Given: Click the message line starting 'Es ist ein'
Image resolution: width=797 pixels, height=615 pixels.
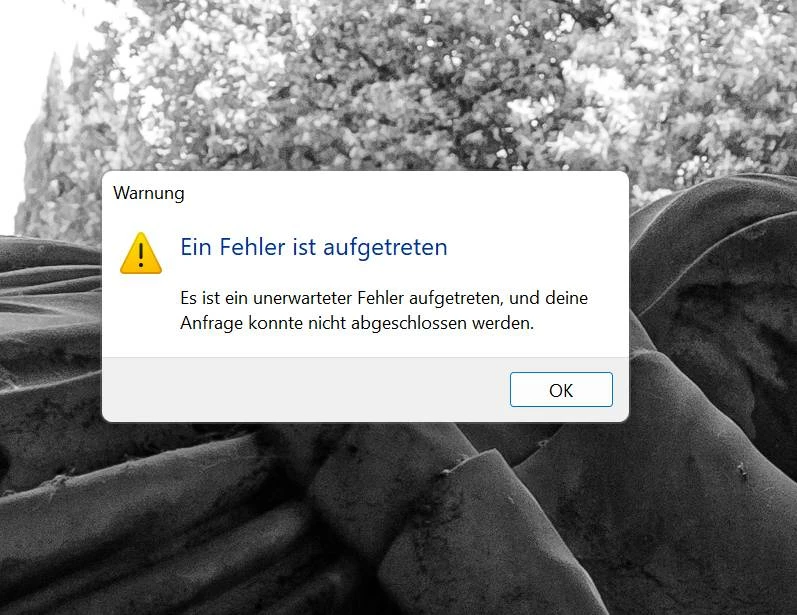Looking at the screenshot, I should [384, 298].
